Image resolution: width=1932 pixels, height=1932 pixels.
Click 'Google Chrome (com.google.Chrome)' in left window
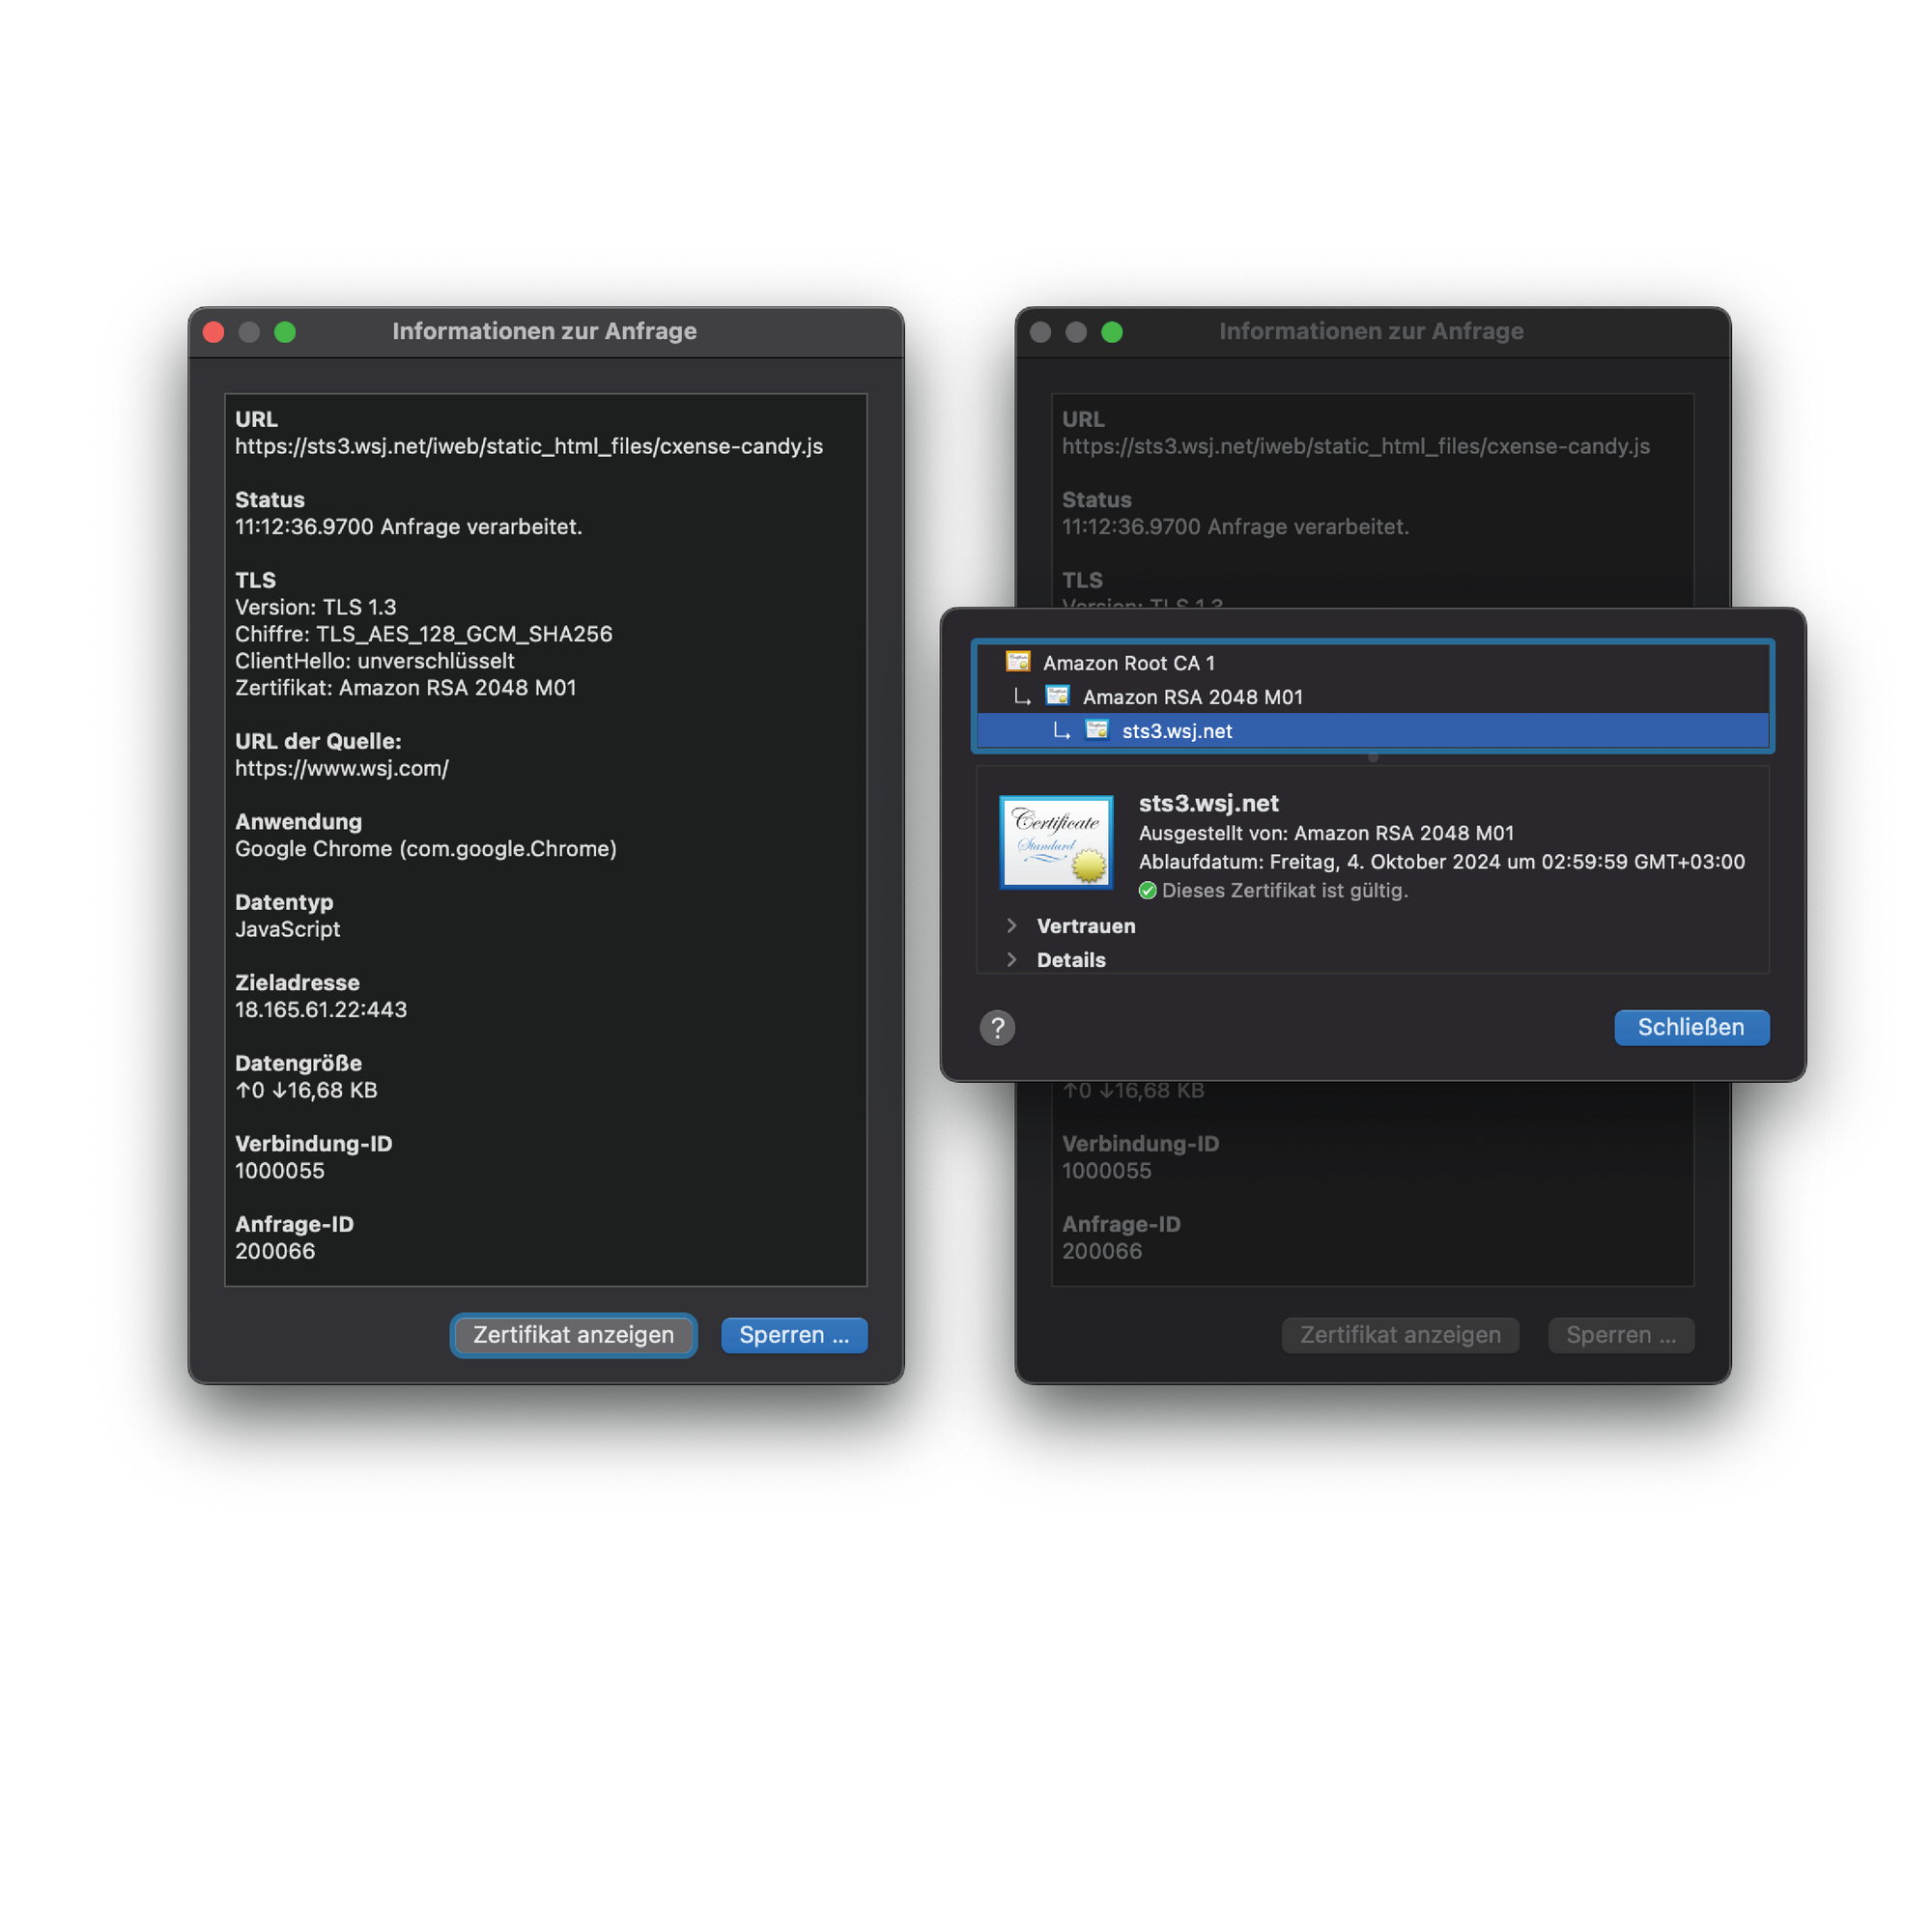tap(426, 849)
